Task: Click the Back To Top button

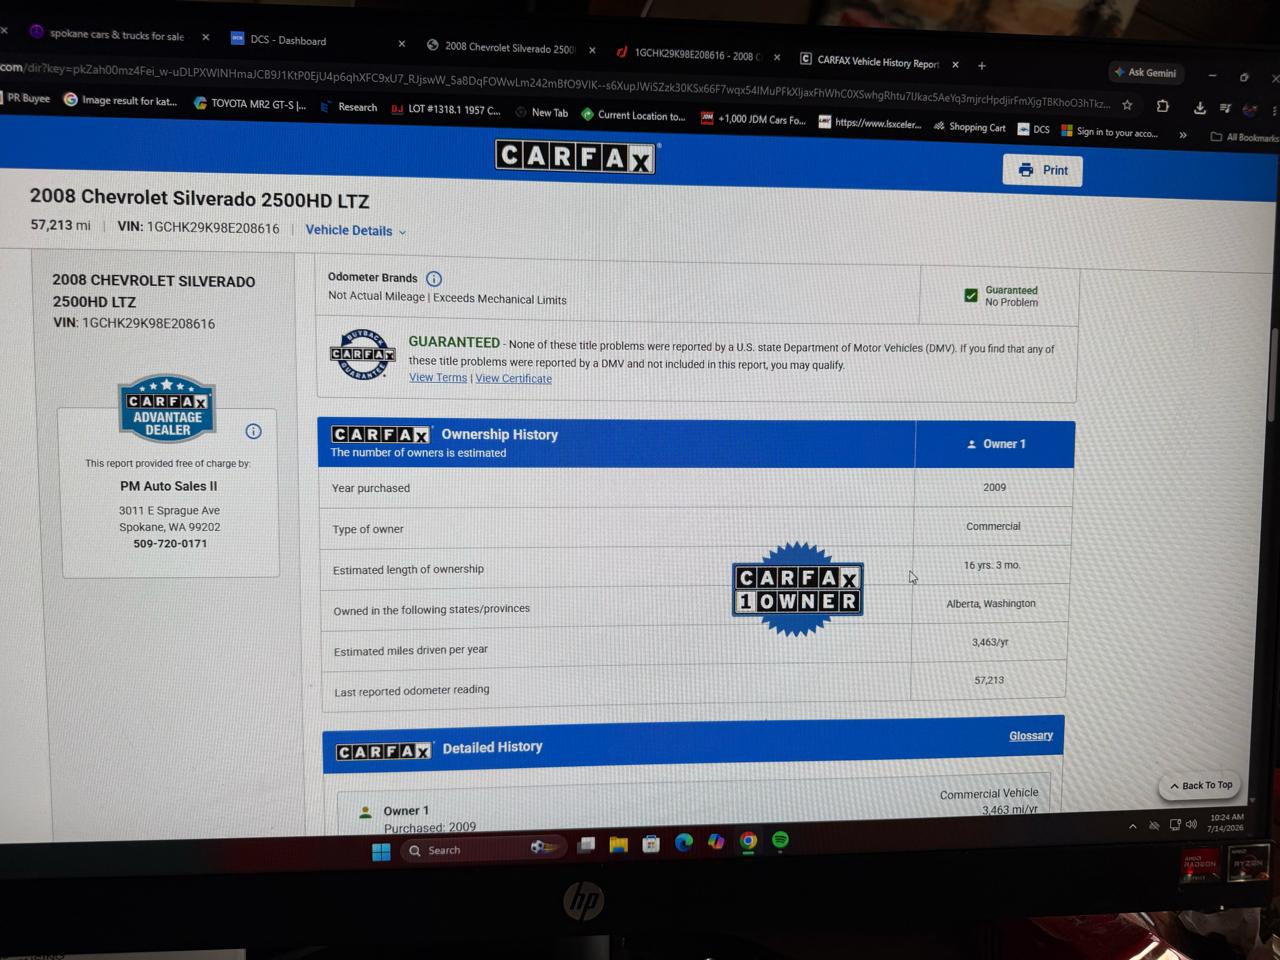Action: 1200,785
